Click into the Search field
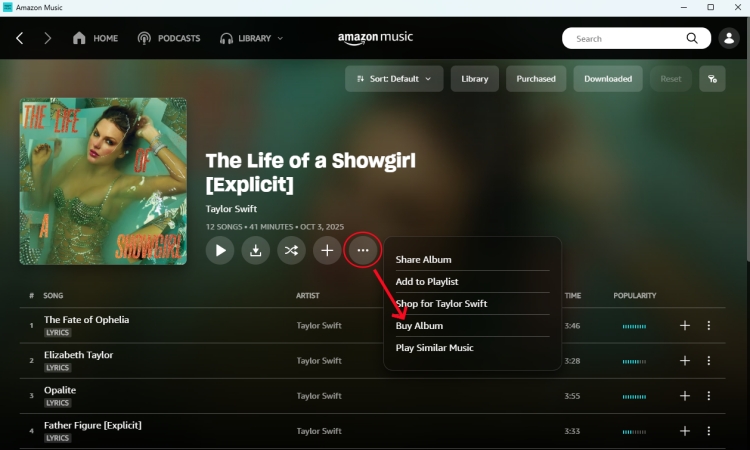 [x=627, y=38]
